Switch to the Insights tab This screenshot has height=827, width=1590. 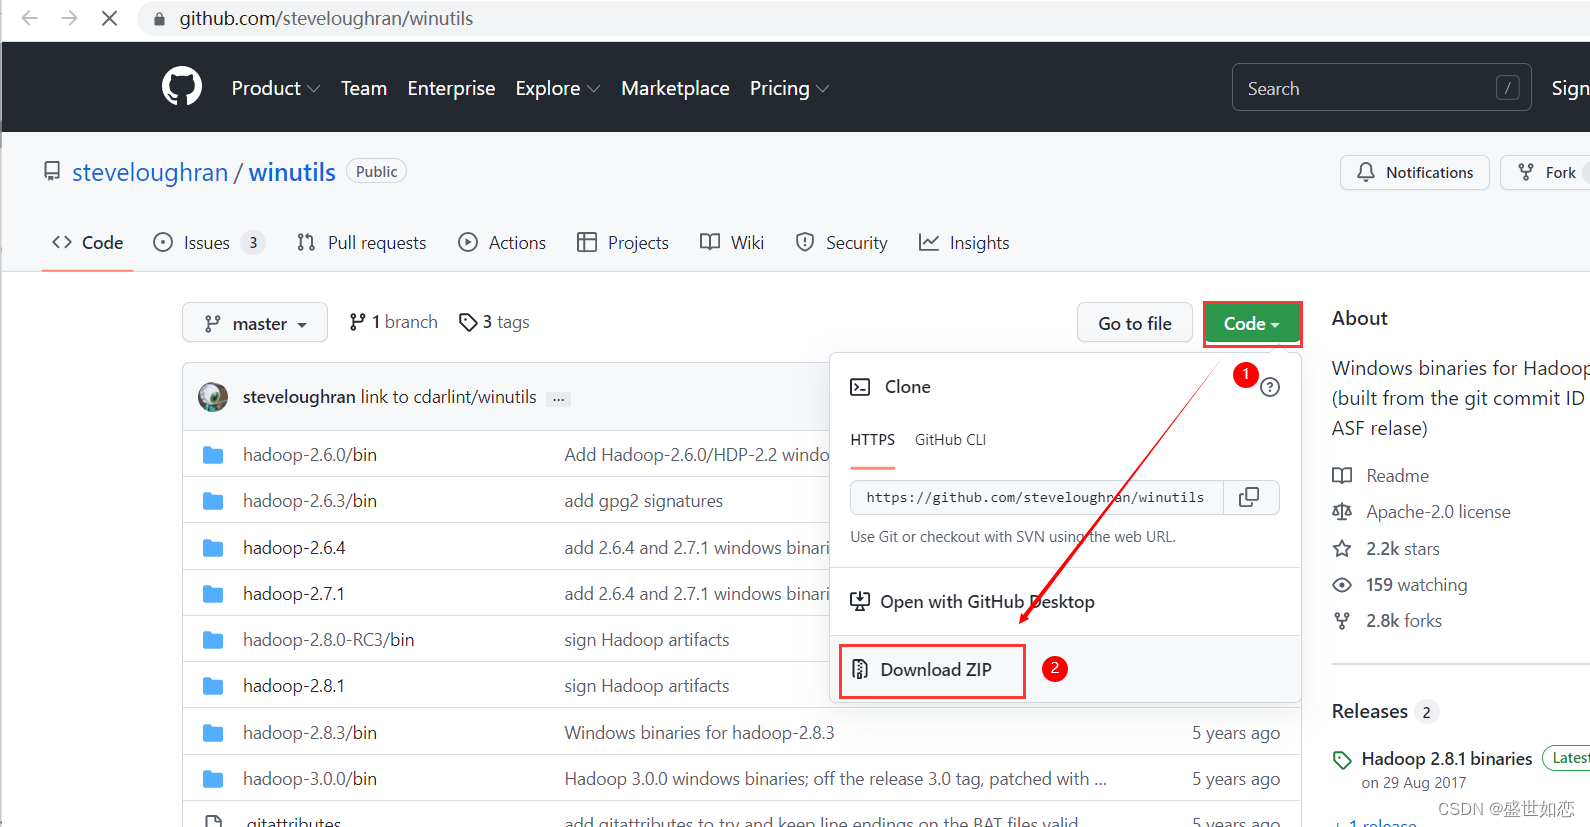[x=964, y=243]
